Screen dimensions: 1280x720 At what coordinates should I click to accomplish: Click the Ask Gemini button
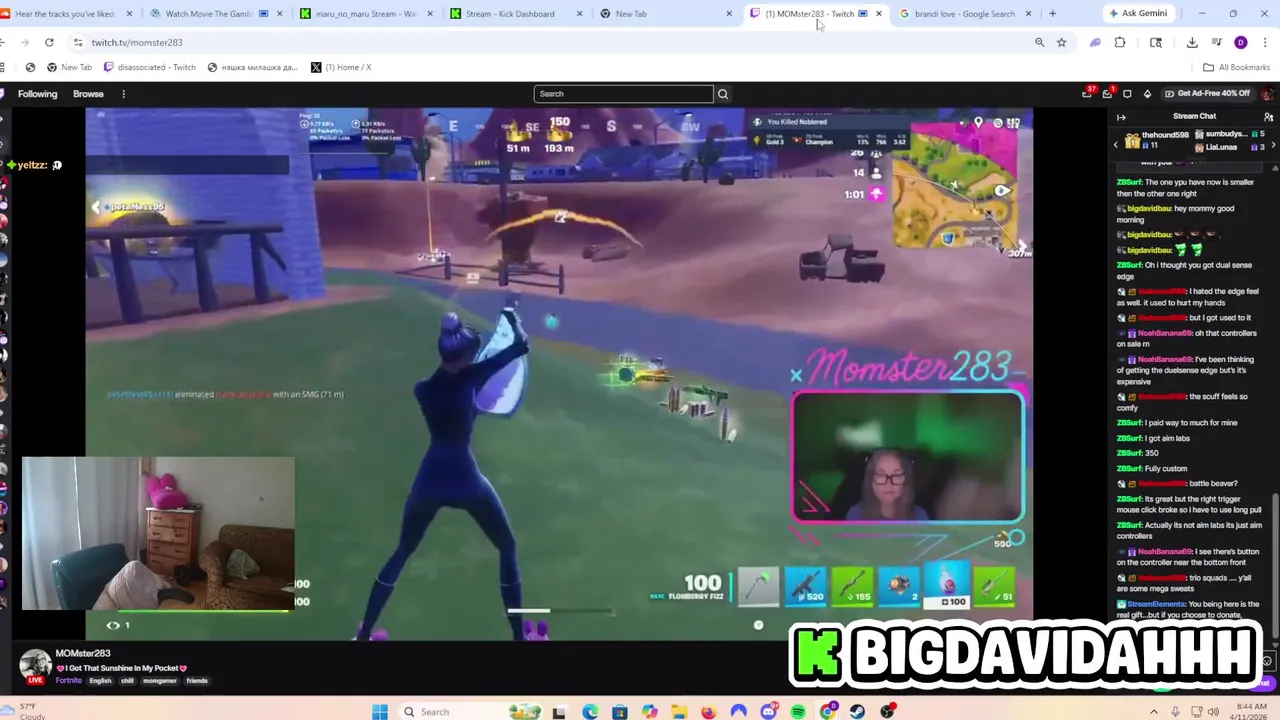pyautogui.click(x=1138, y=14)
